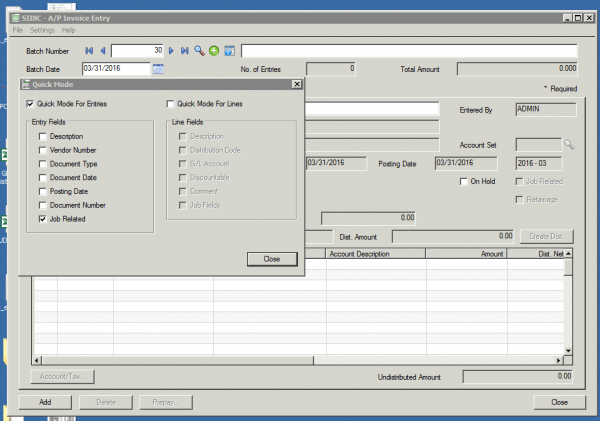Go to the previous batch number
This screenshot has height=421, width=600.
click(103, 50)
